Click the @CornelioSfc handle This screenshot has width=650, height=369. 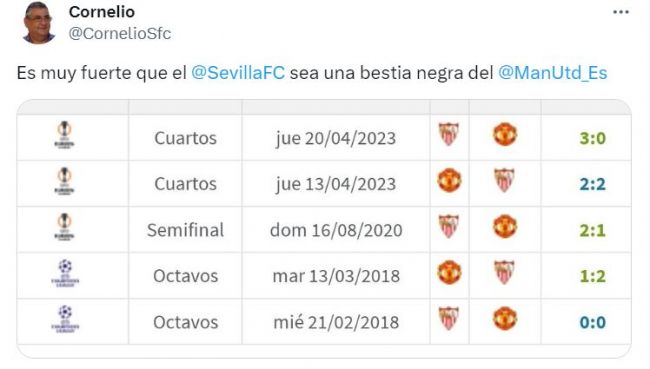(x=119, y=33)
